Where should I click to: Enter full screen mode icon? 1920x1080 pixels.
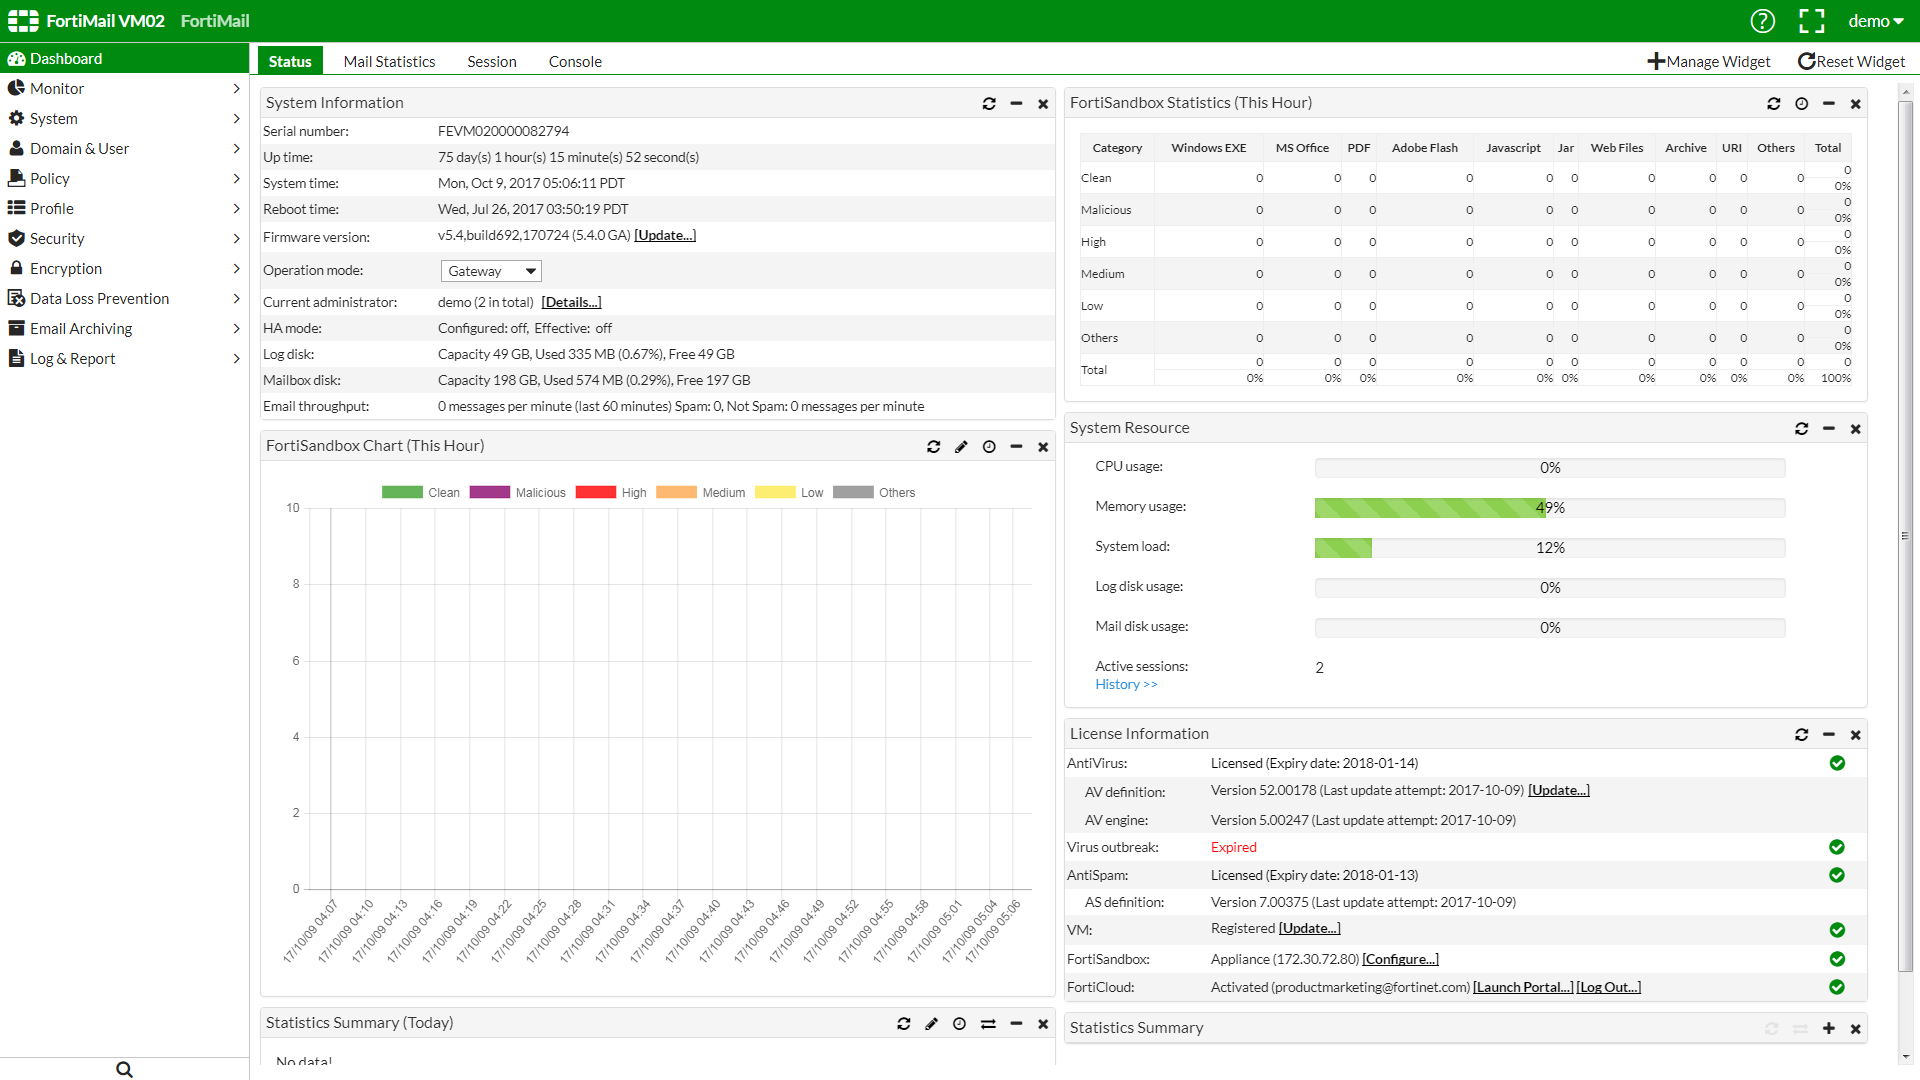coord(1811,21)
